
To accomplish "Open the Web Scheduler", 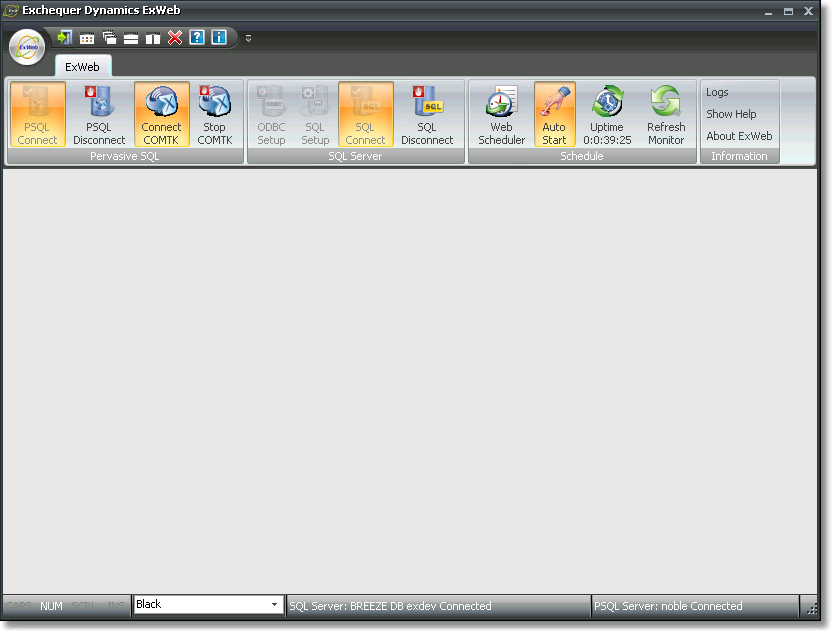I will [502, 115].
